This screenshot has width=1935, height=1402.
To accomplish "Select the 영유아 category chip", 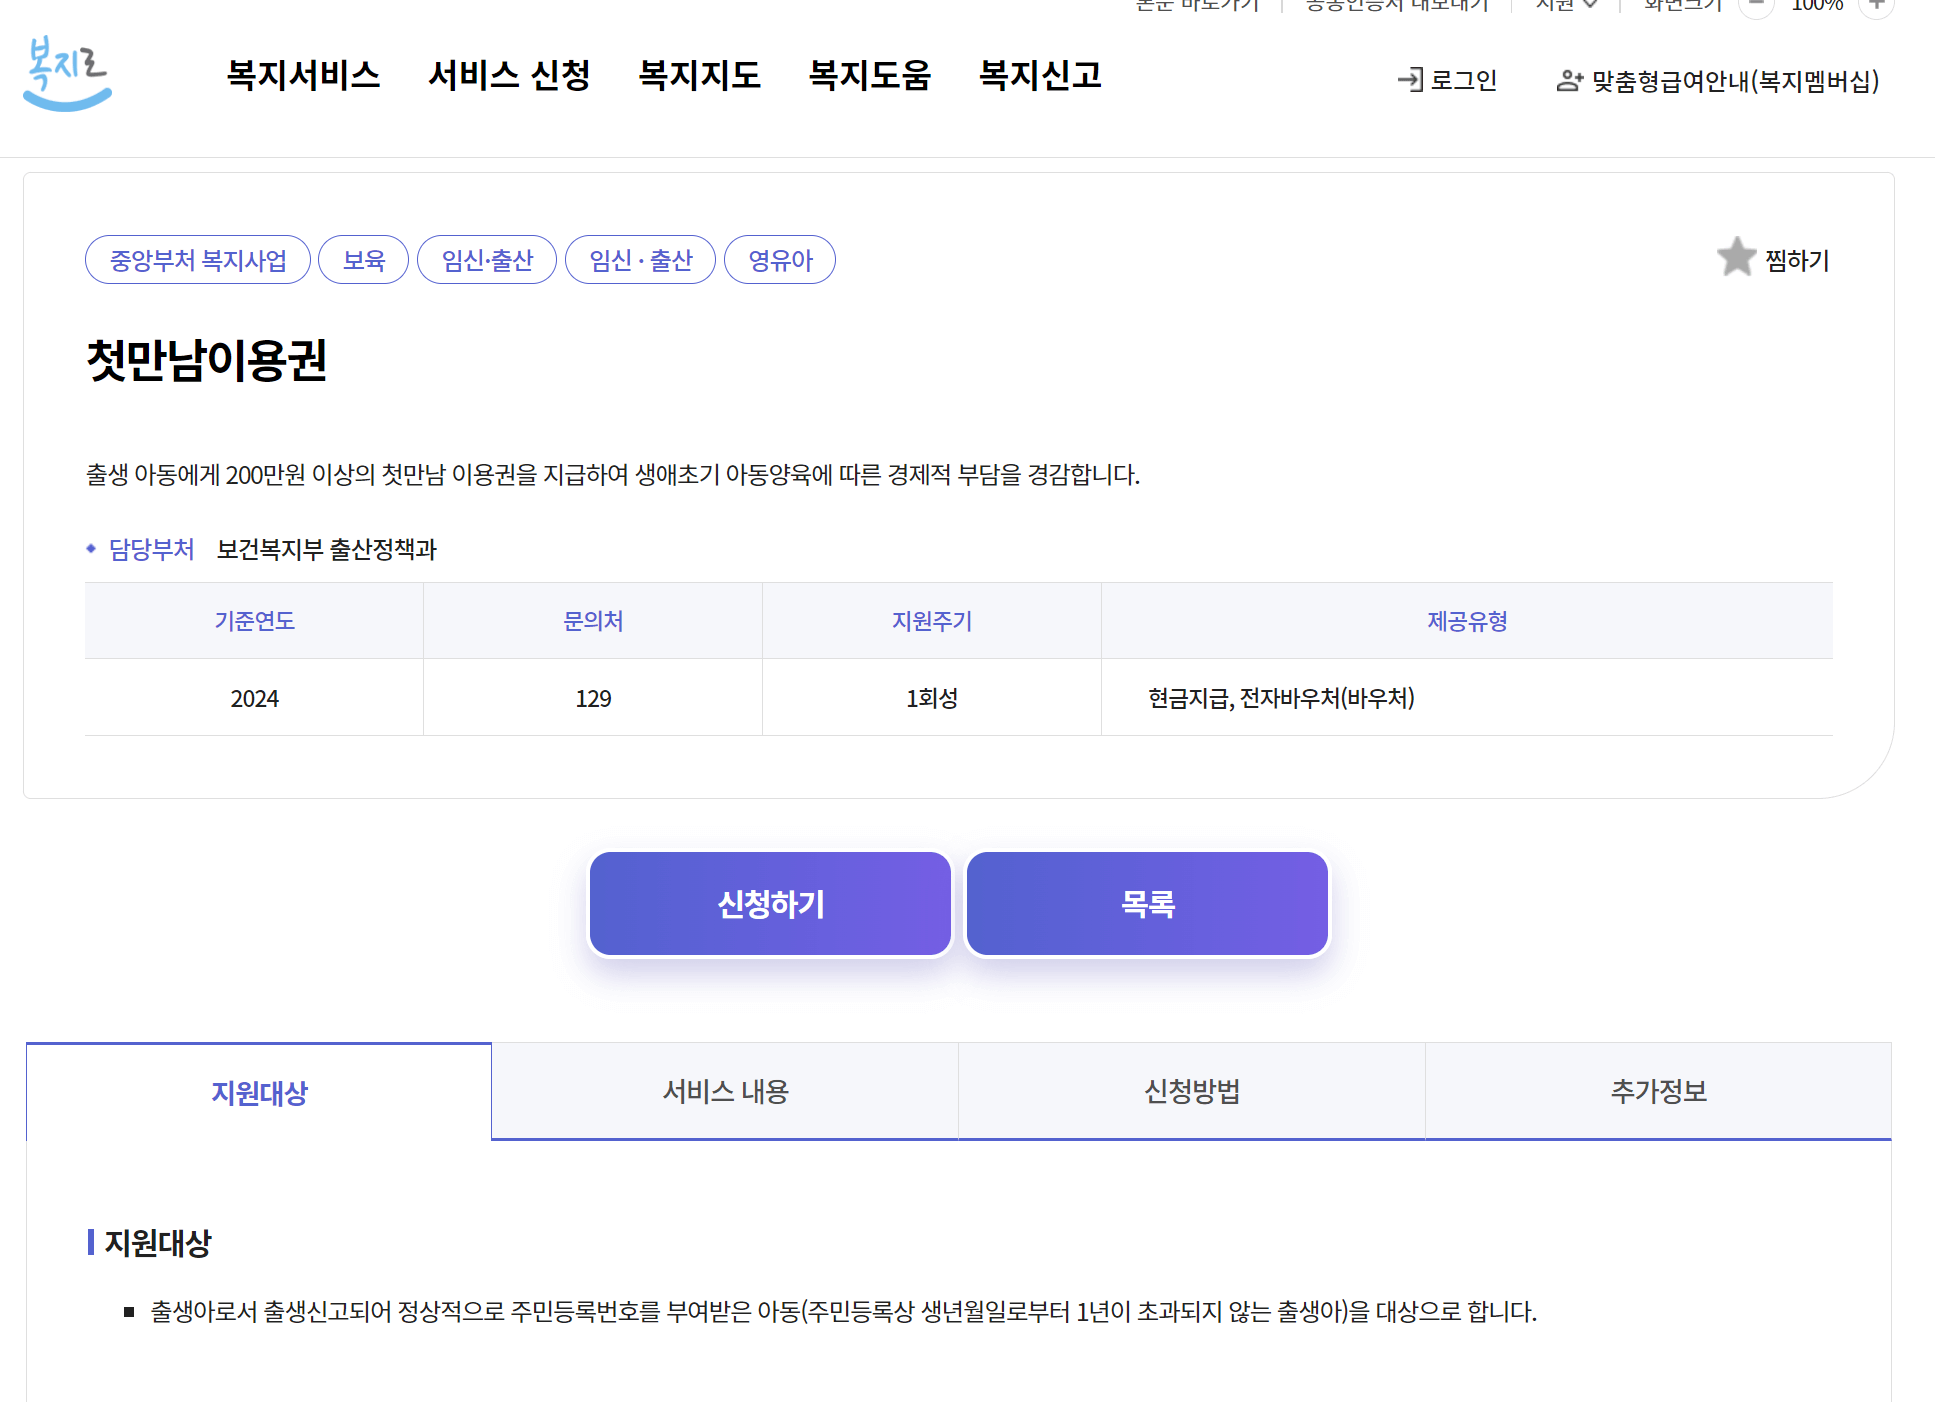I will (x=779, y=259).
